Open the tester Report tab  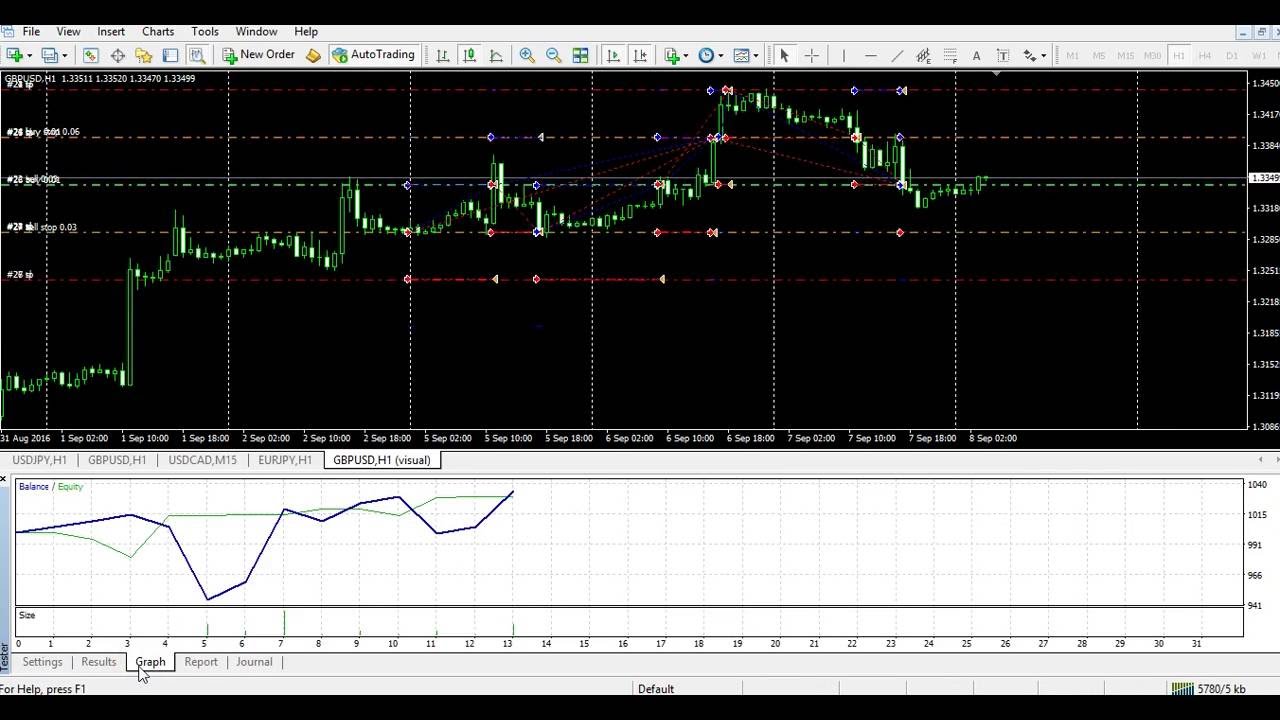[x=201, y=662]
